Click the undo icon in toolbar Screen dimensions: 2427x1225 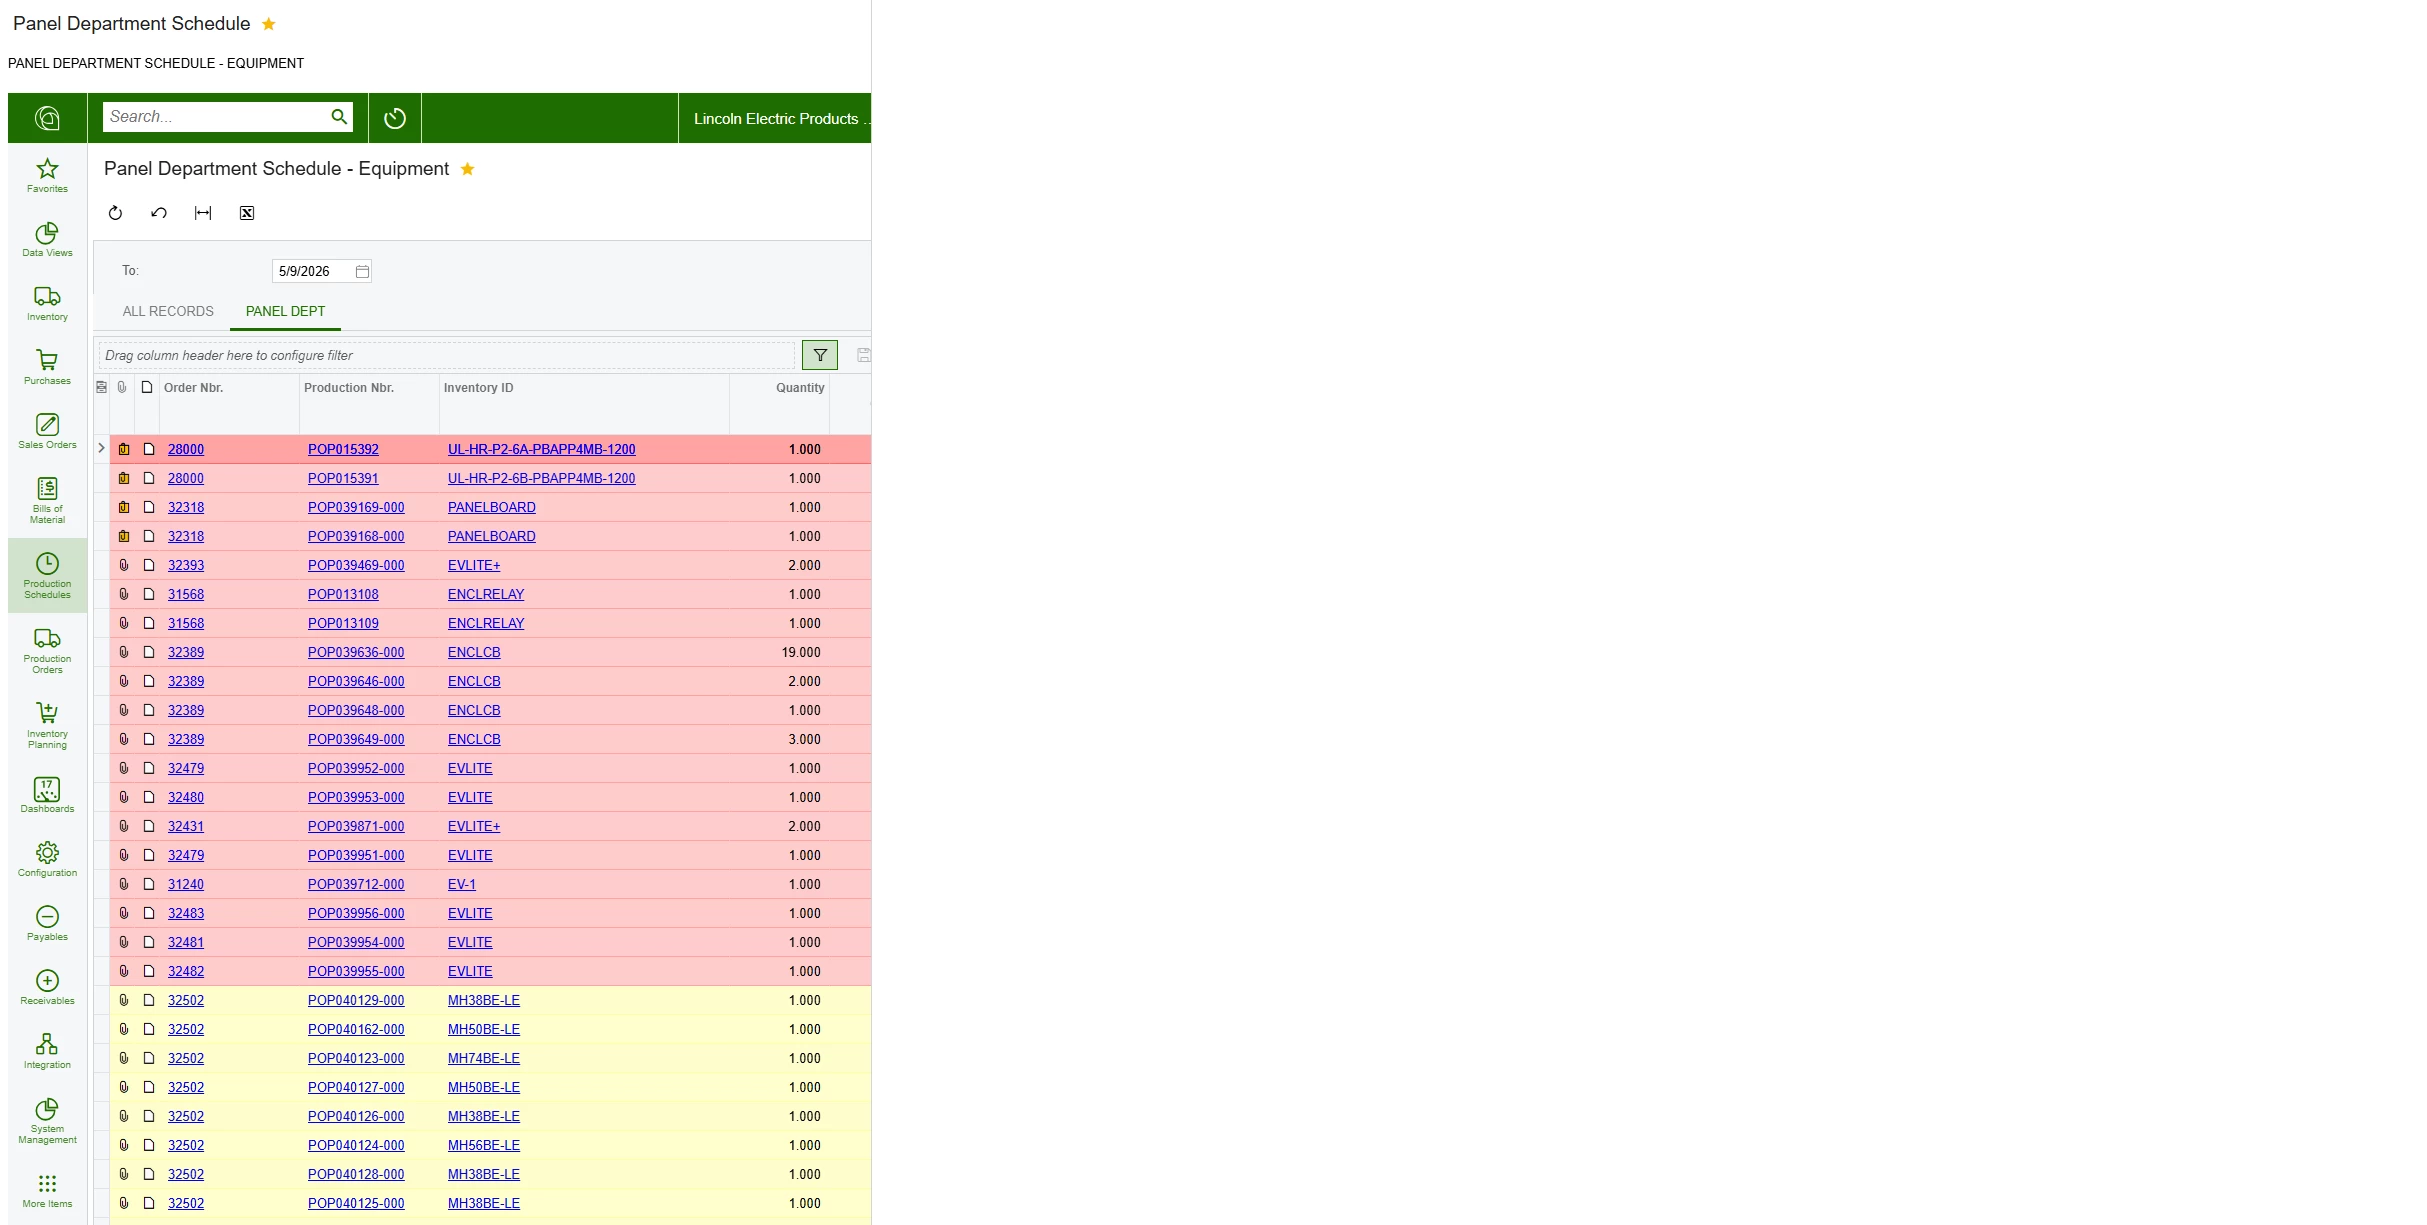tap(159, 213)
